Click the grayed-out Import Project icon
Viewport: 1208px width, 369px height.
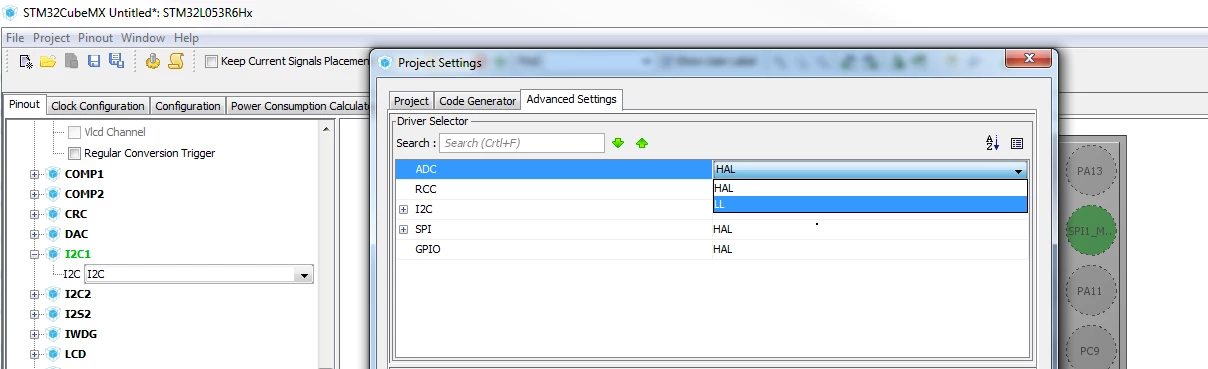pyautogui.click(x=71, y=61)
